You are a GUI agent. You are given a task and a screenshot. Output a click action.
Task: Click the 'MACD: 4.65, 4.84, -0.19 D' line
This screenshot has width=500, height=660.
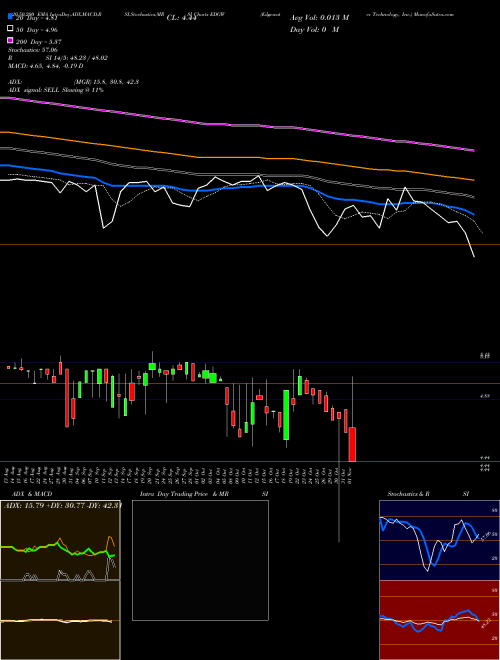pos(45,66)
